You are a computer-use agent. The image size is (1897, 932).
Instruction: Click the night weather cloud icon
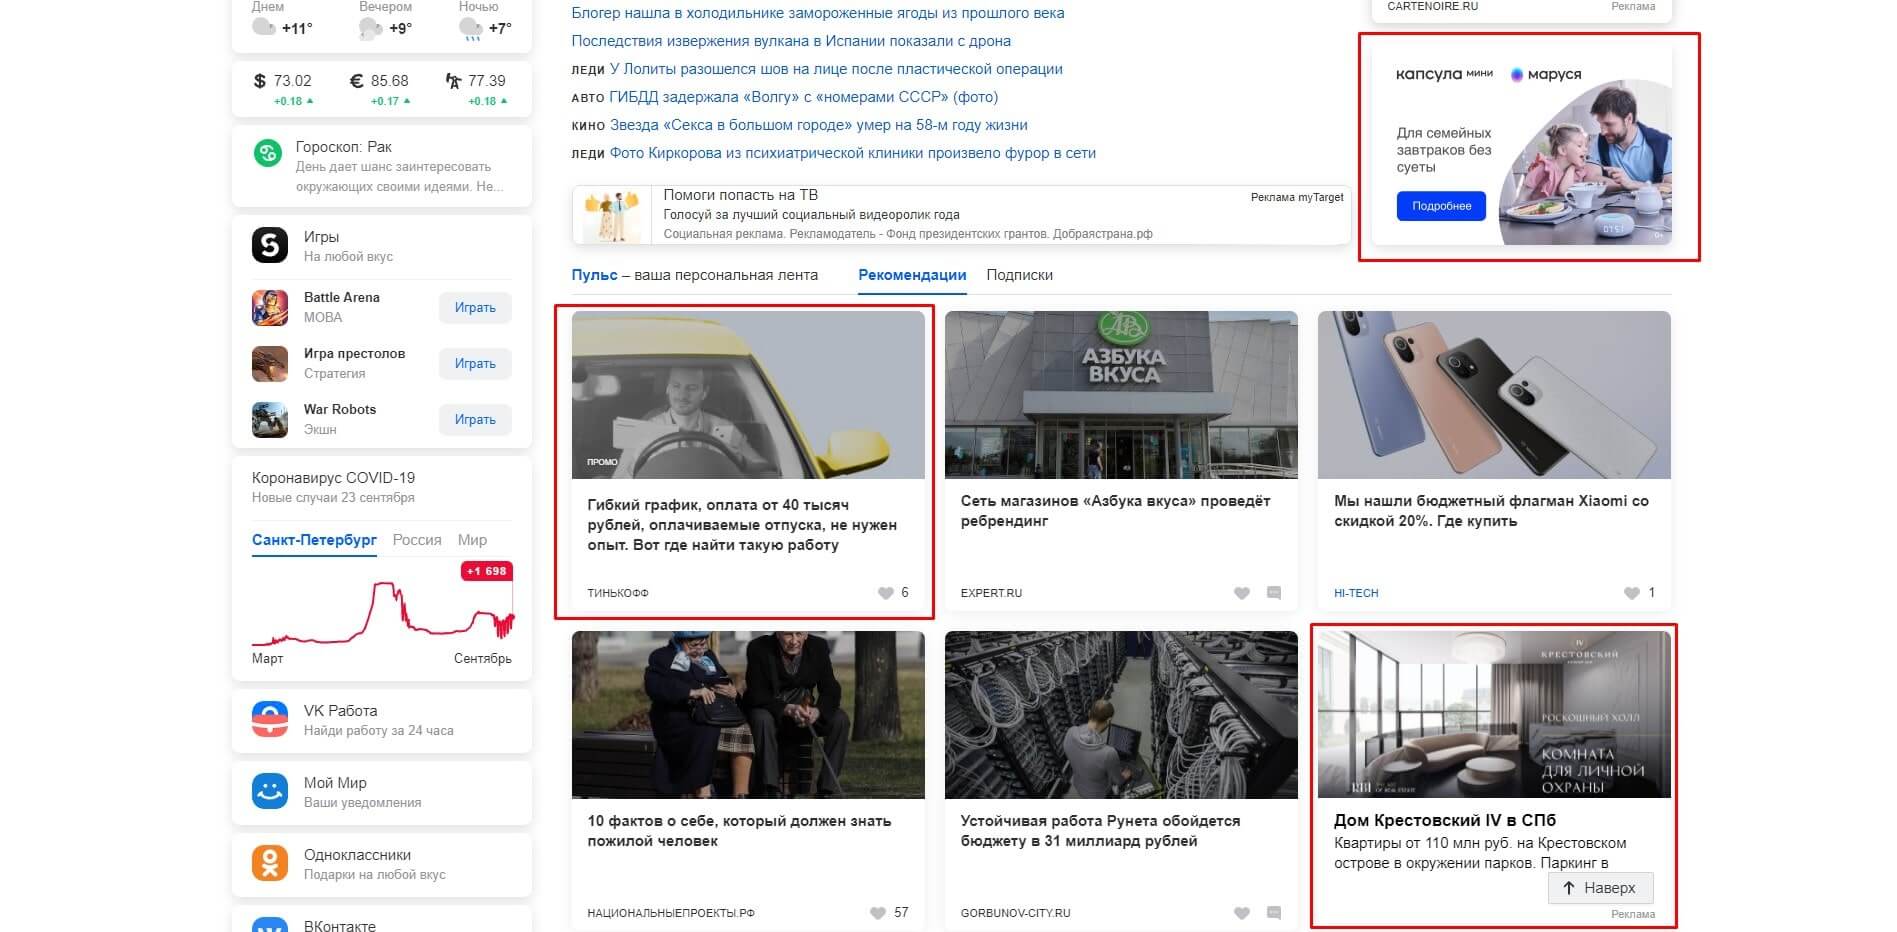[x=471, y=28]
